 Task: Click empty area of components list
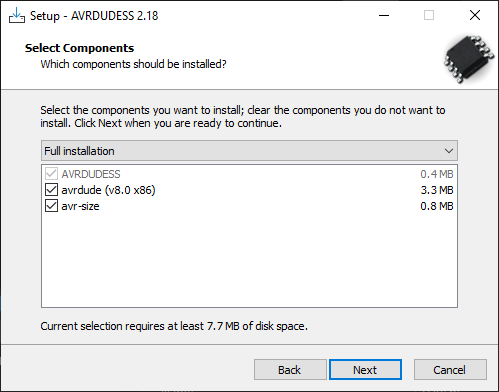pyautogui.click(x=249, y=260)
